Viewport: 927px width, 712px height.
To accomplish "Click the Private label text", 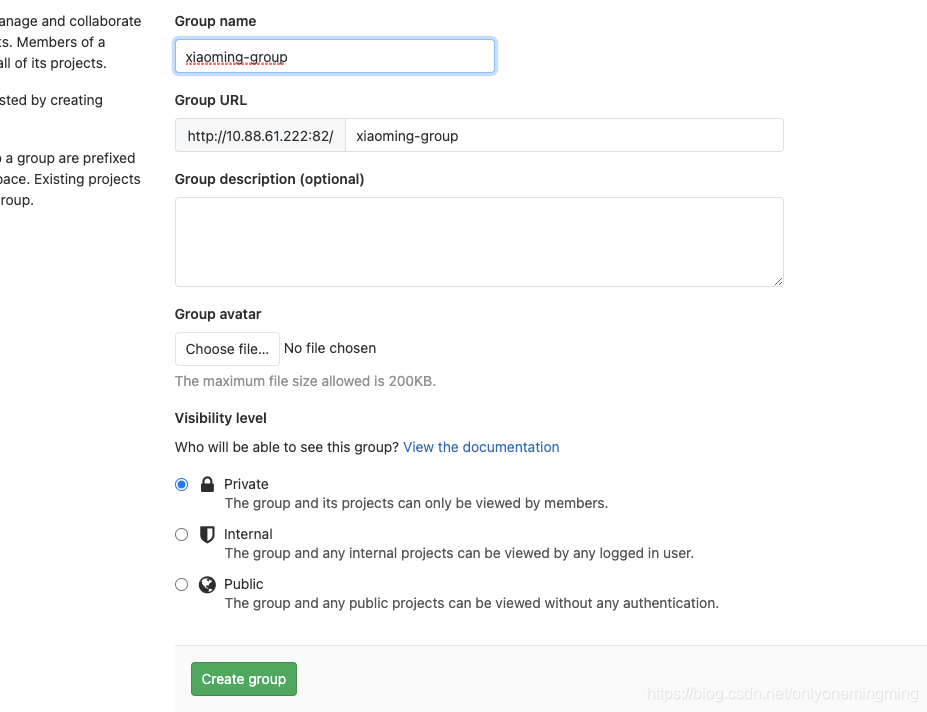I will (246, 484).
